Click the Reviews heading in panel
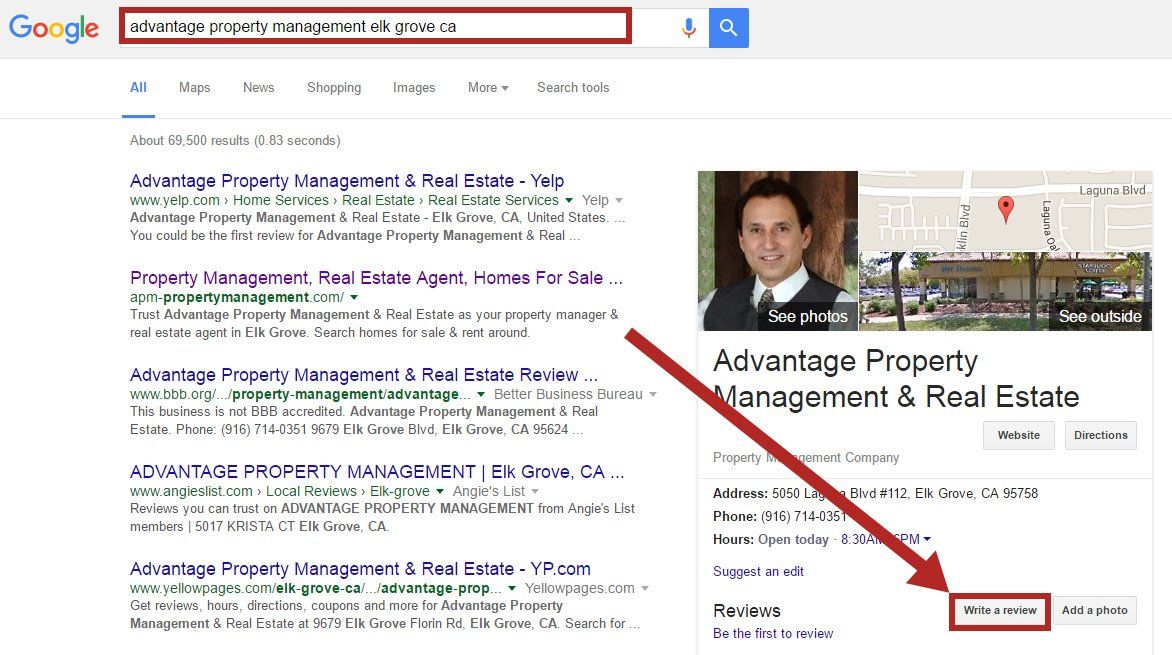This screenshot has height=655, width=1172. tap(747, 611)
